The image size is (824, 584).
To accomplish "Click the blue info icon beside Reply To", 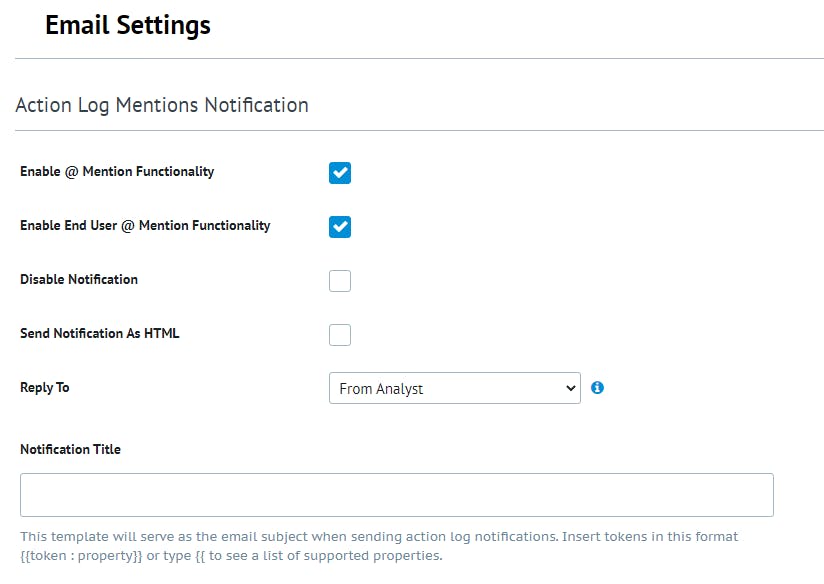I will 597,388.
